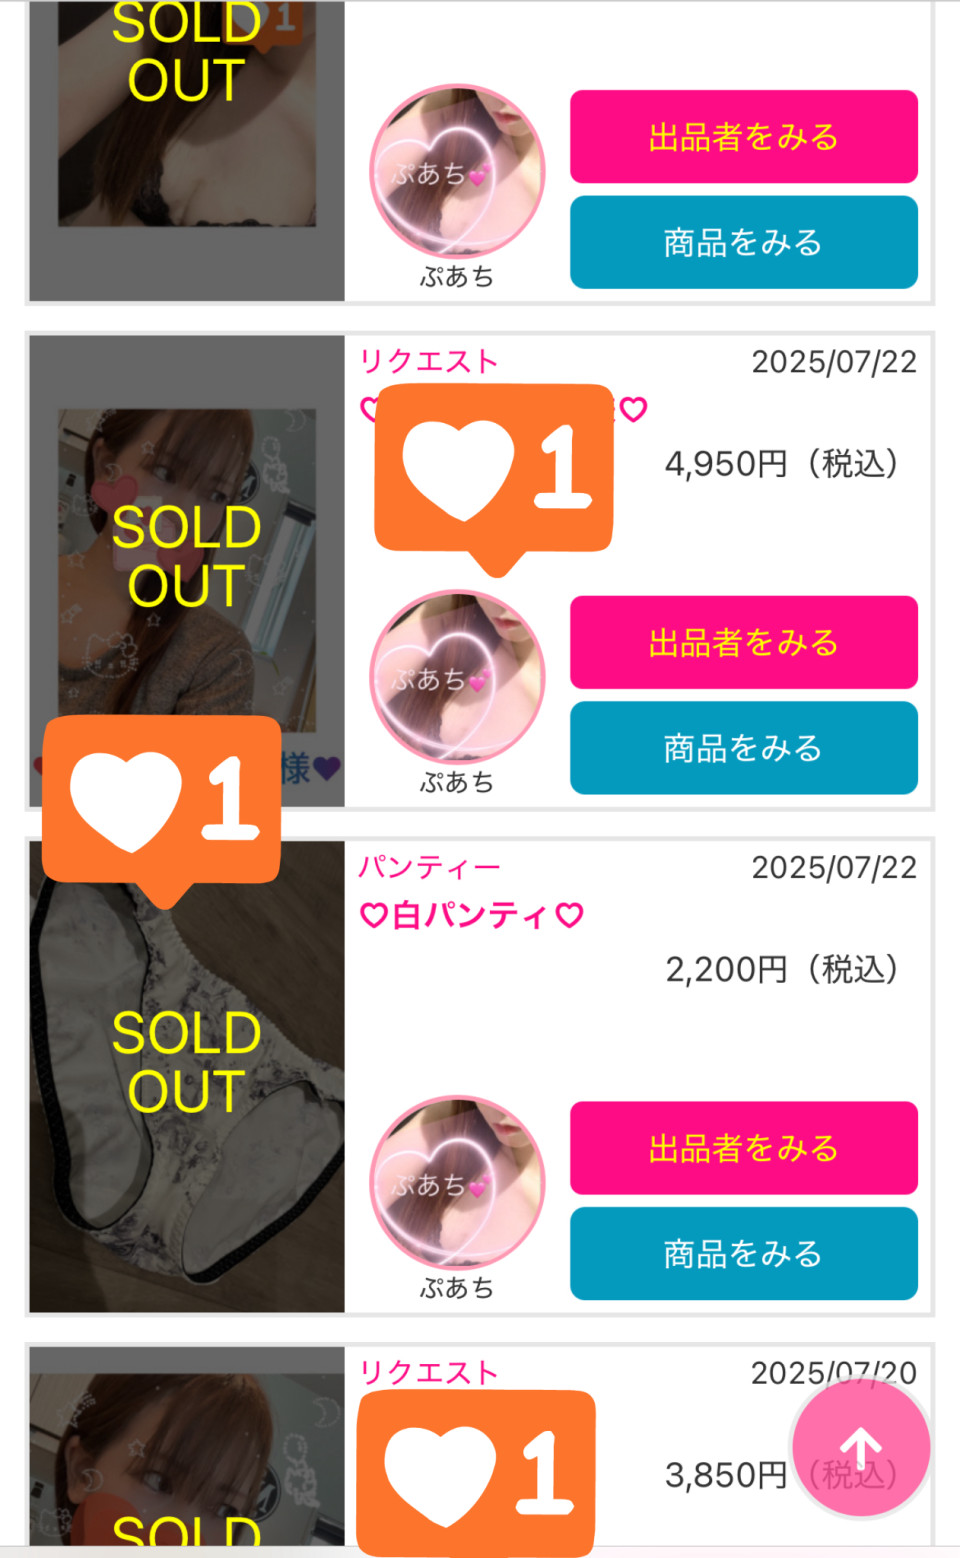Open the リクエスト category on the 3,850円 listing

[x=428, y=1372]
